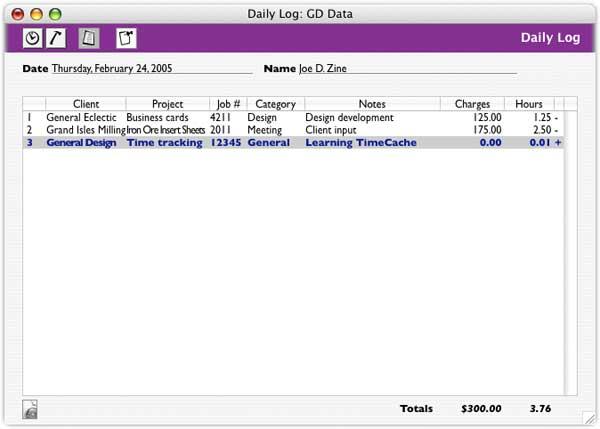The width and height of the screenshot is (600, 429).
Task: Click the green zoom window button
Action: coord(55,14)
